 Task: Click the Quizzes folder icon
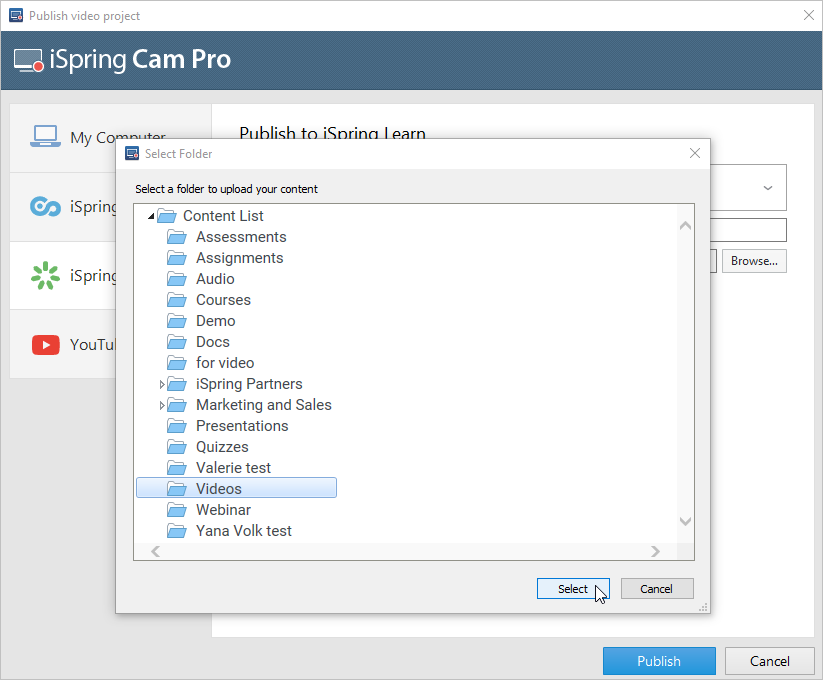point(177,447)
